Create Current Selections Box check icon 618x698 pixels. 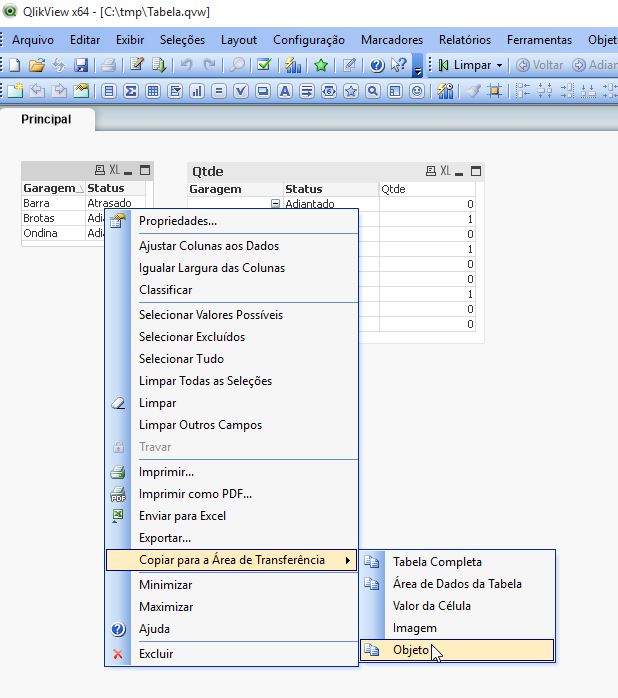(241, 91)
